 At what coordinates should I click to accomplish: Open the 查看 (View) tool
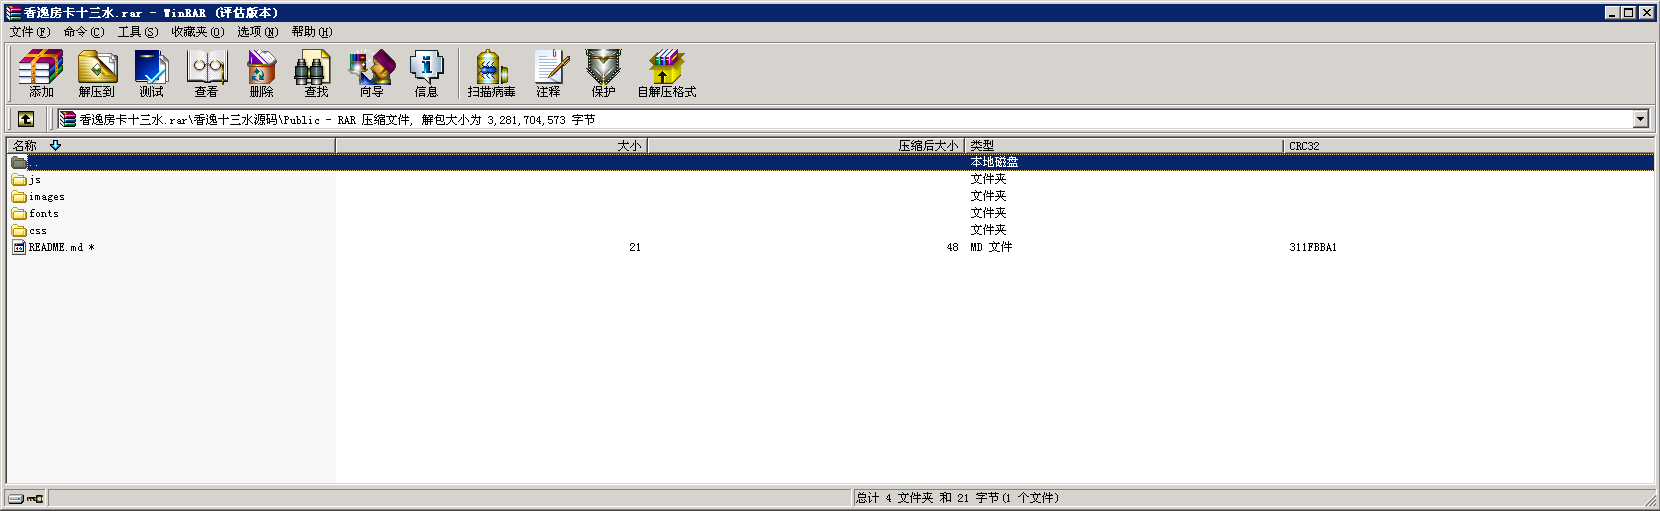point(207,74)
